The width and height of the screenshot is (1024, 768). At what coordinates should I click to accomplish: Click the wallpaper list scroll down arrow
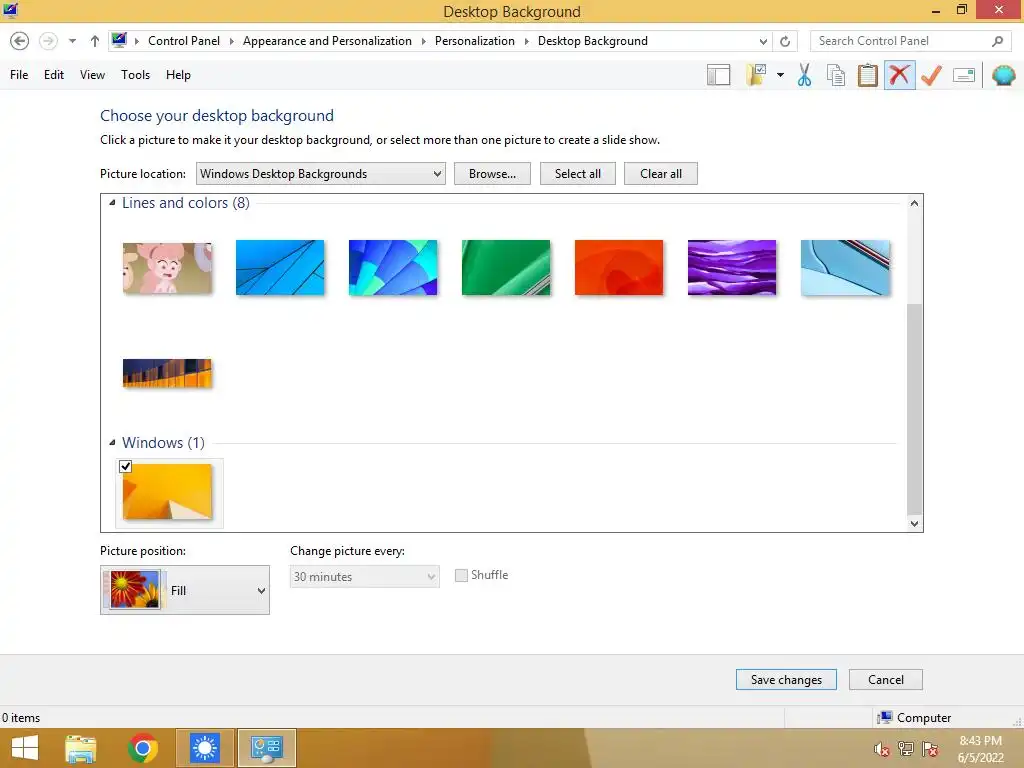pyautogui.click(x=914, y=523)
